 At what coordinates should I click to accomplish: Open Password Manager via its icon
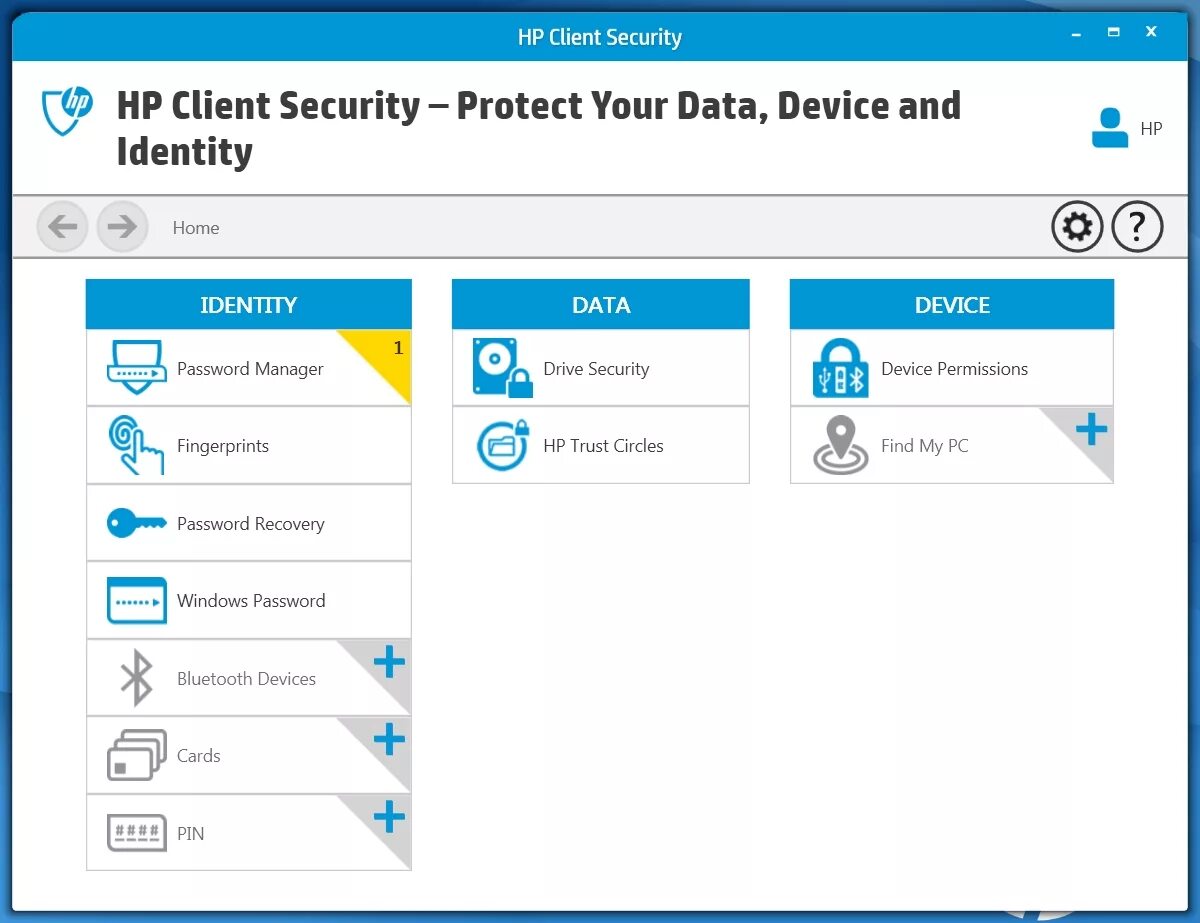click(136, 368)
